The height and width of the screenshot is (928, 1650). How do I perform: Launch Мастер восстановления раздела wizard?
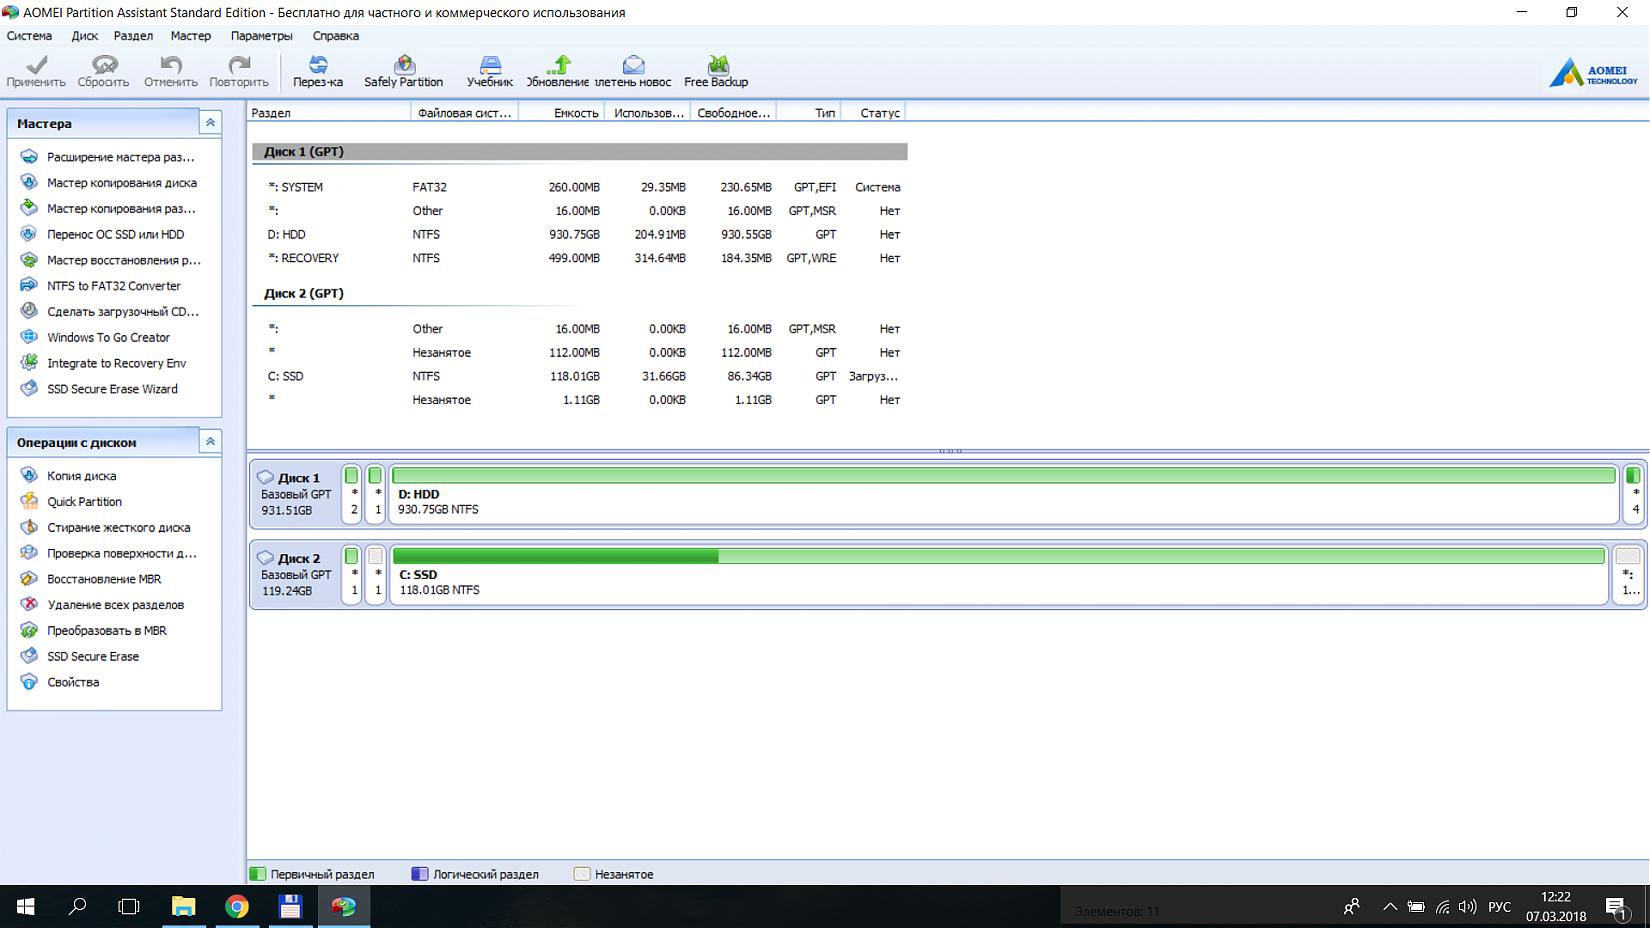point(123,261)
